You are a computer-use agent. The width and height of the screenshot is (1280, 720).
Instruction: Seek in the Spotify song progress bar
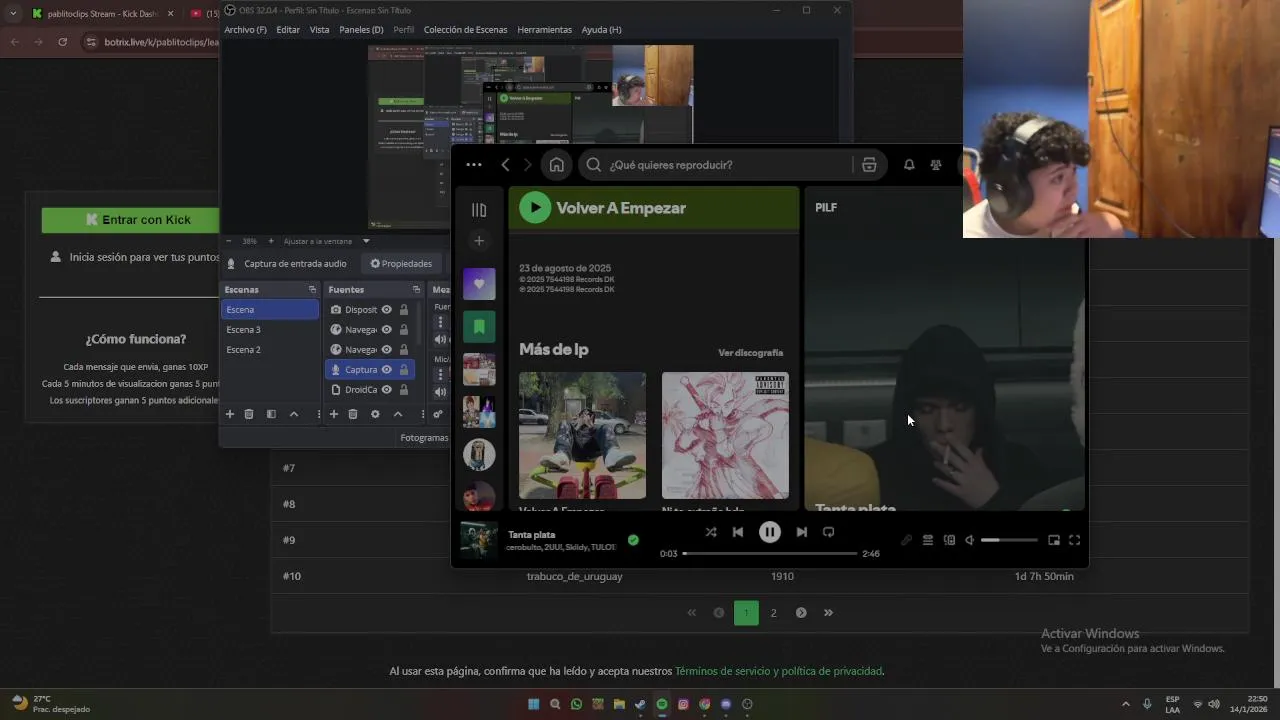769,553
